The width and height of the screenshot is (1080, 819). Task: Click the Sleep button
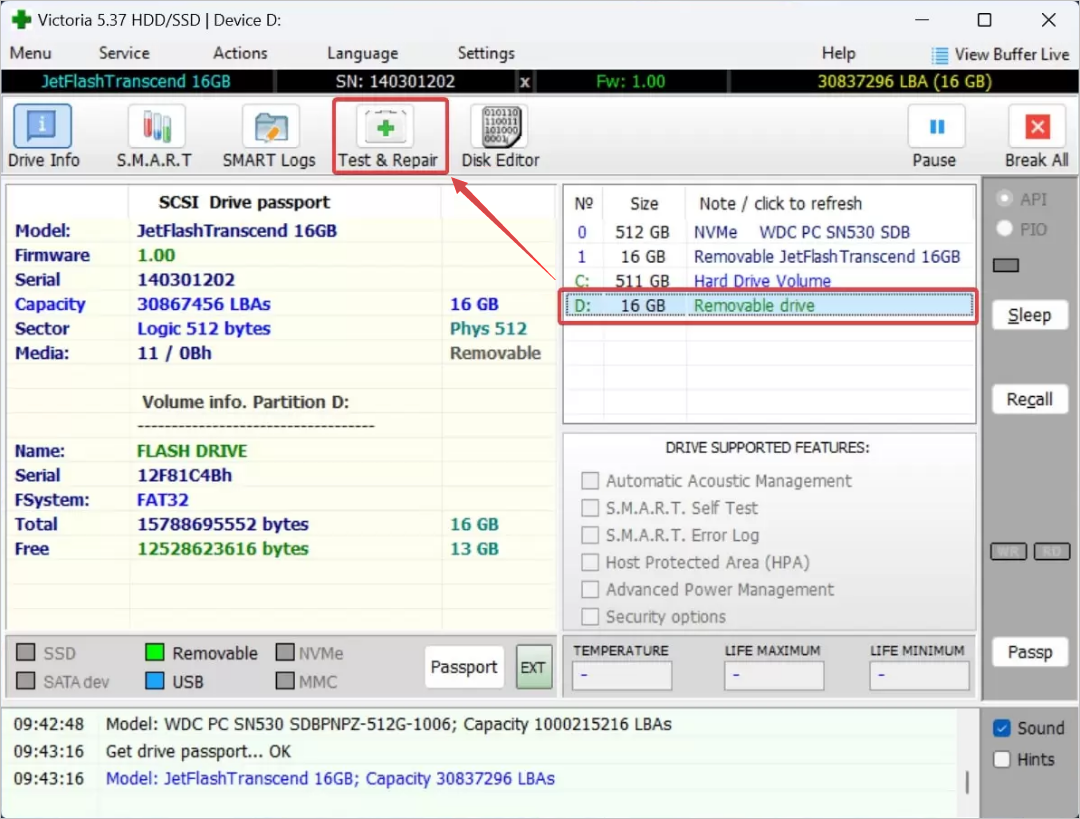pyautogui.click(x=1030, y=315)
